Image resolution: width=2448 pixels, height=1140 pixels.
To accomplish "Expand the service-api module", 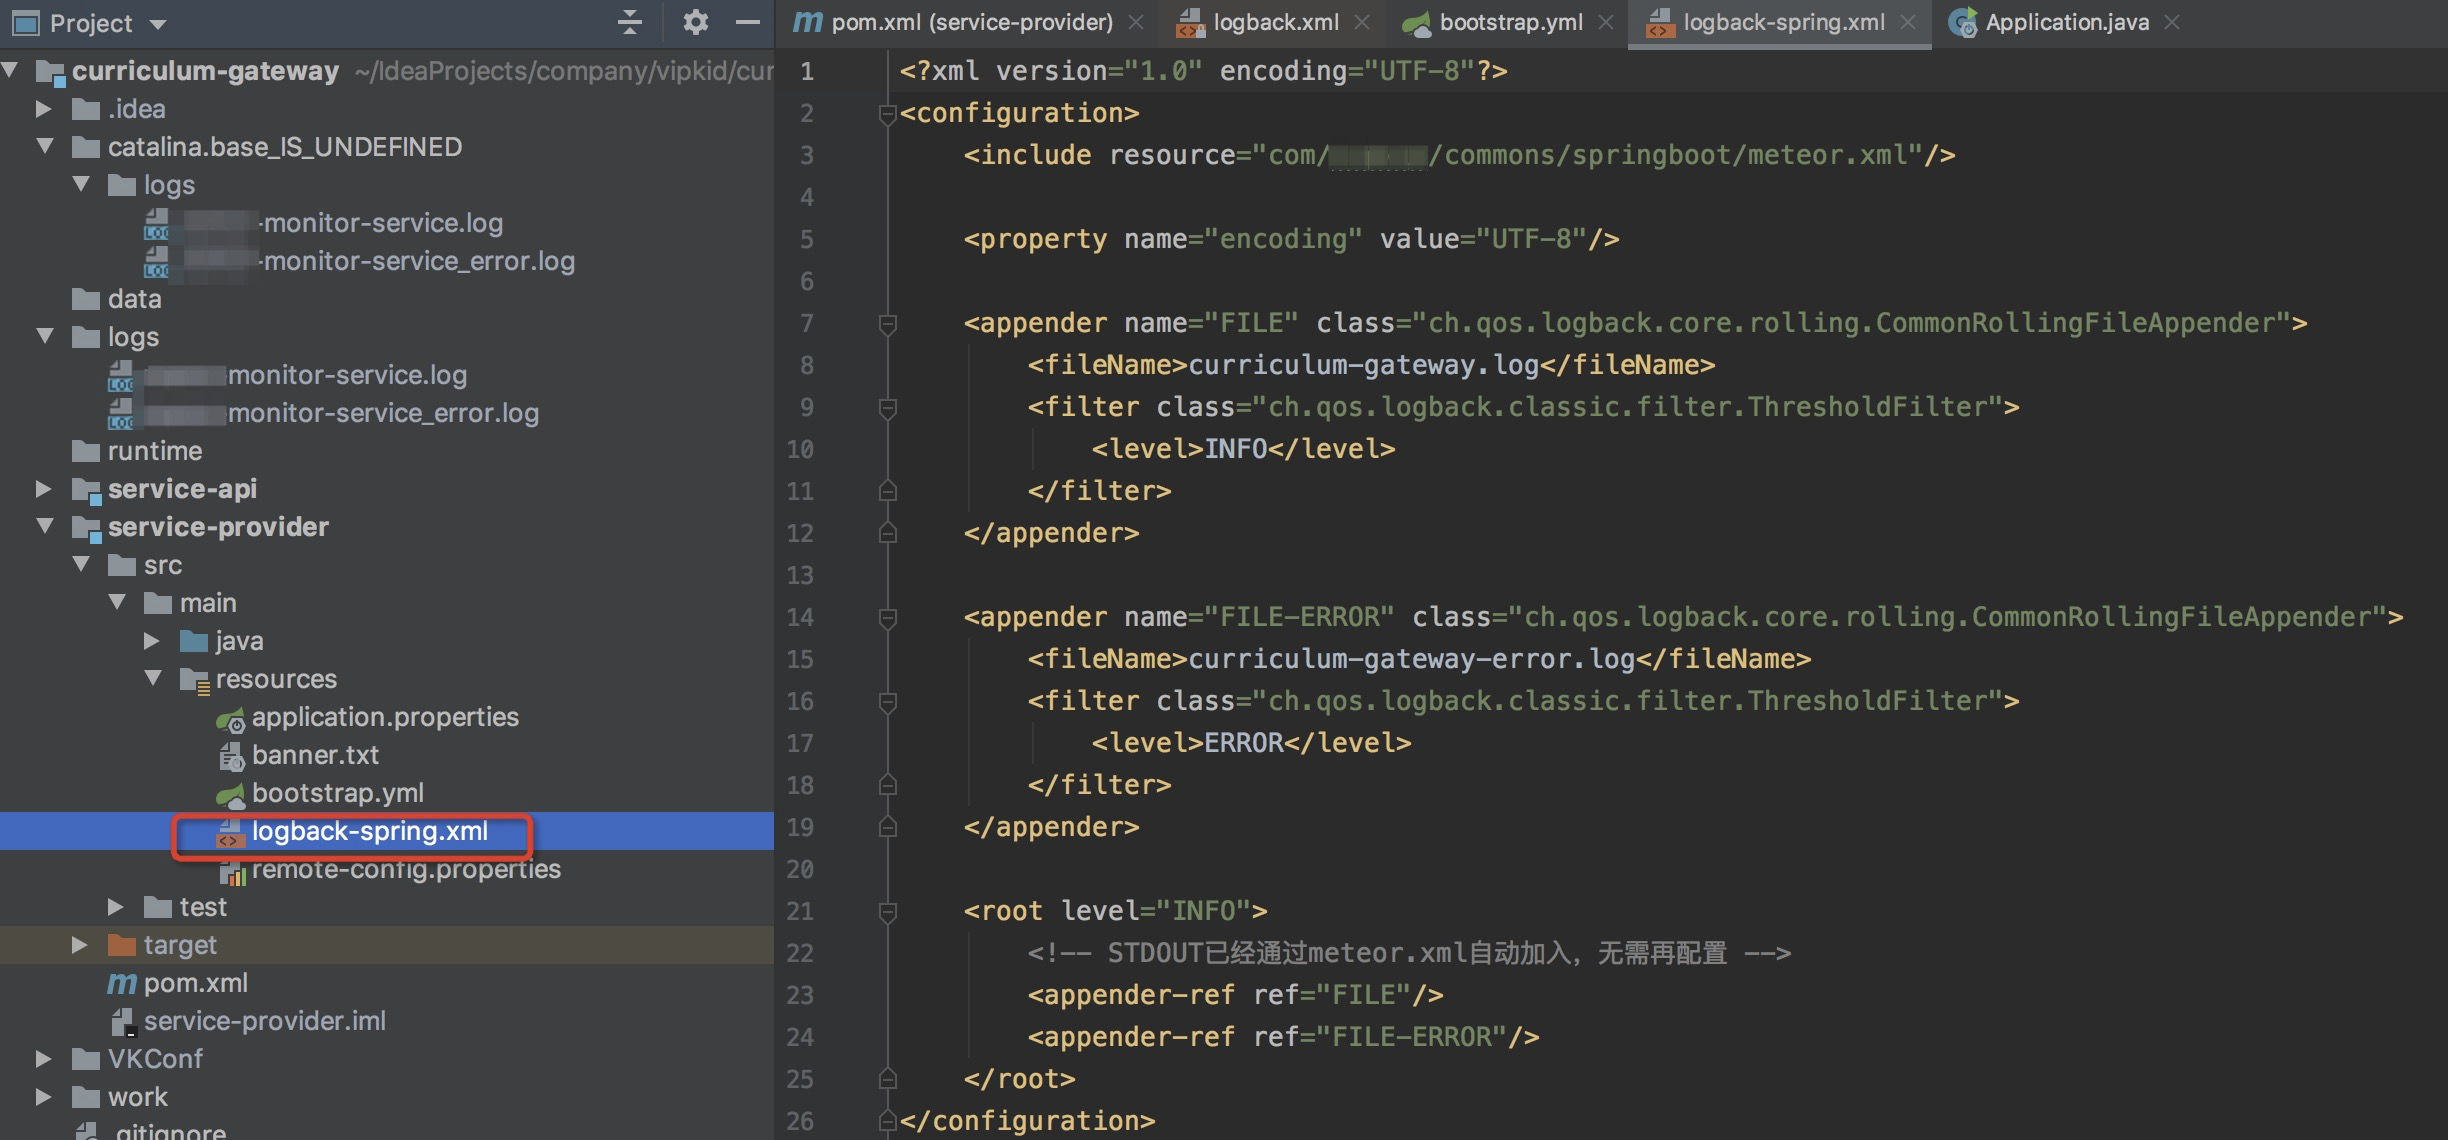I will pos(43,488).
